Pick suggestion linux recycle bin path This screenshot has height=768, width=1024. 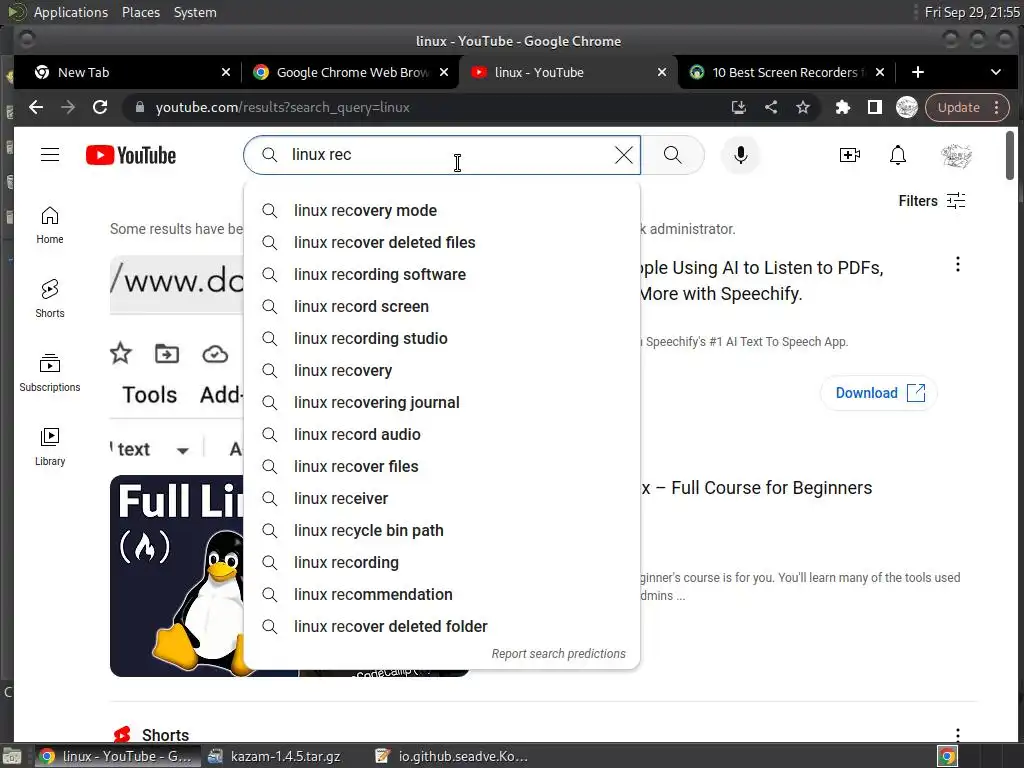click(441, 530)
